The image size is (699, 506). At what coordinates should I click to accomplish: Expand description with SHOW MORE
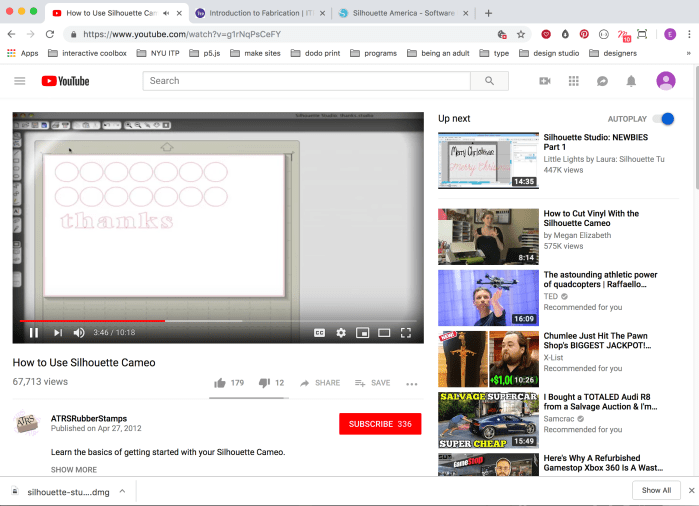[74, 469]
